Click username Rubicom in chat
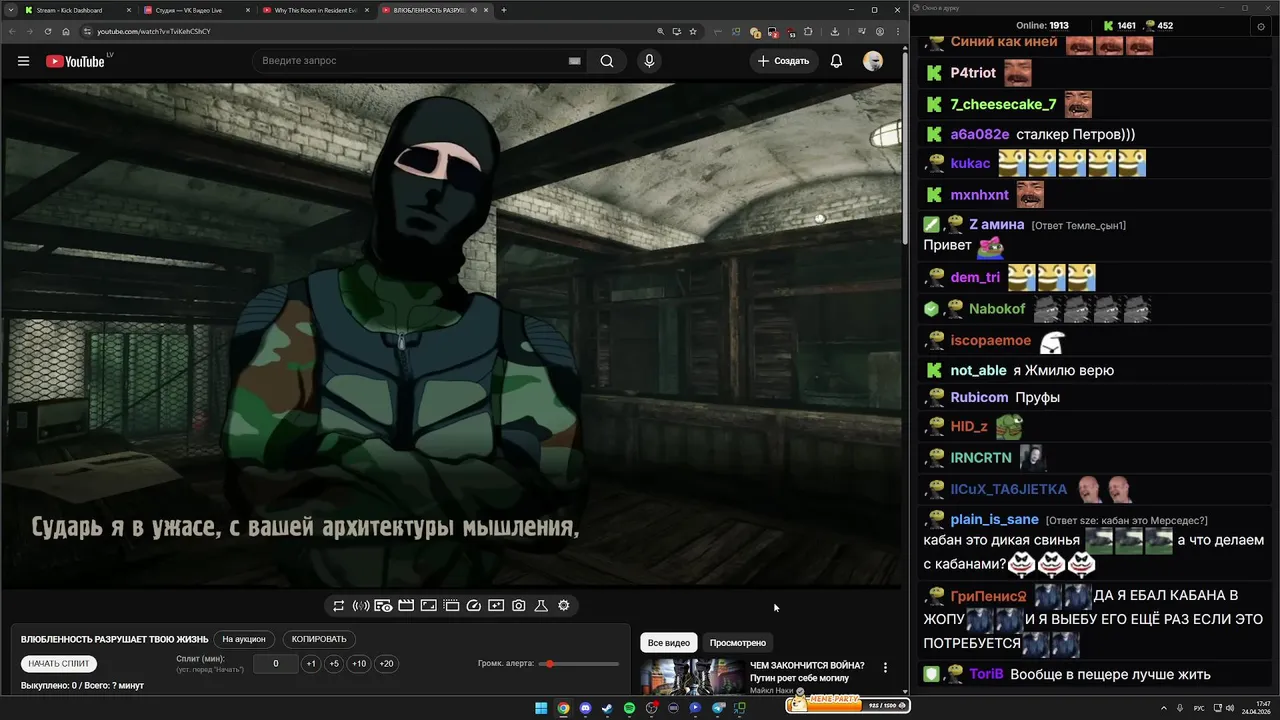The width and height of the screenshot is (1280, 720). click(979, 397)
